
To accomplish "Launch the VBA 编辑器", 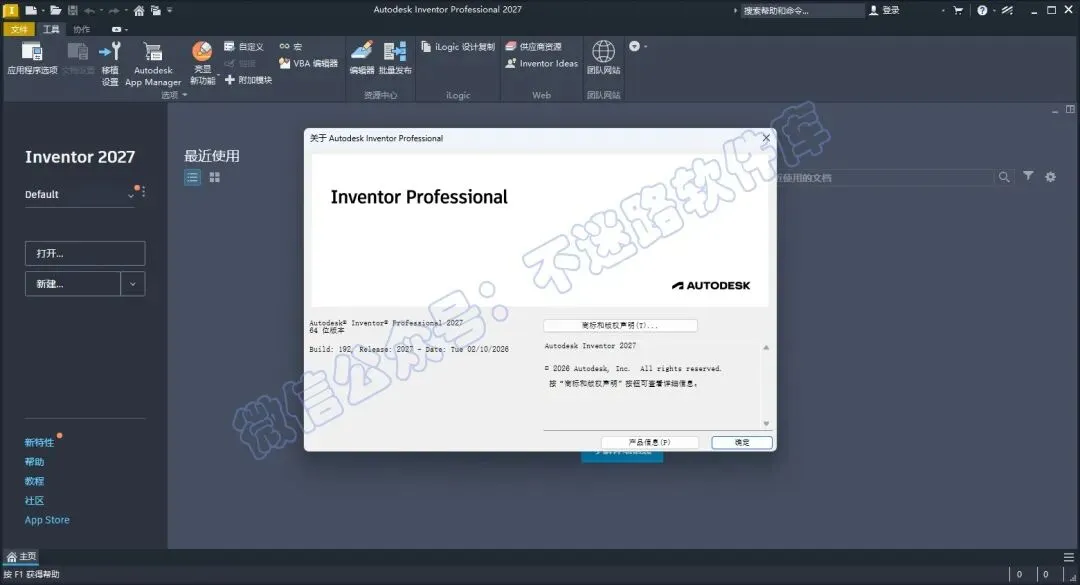I will pyautogui.click(x=308, y=63).
